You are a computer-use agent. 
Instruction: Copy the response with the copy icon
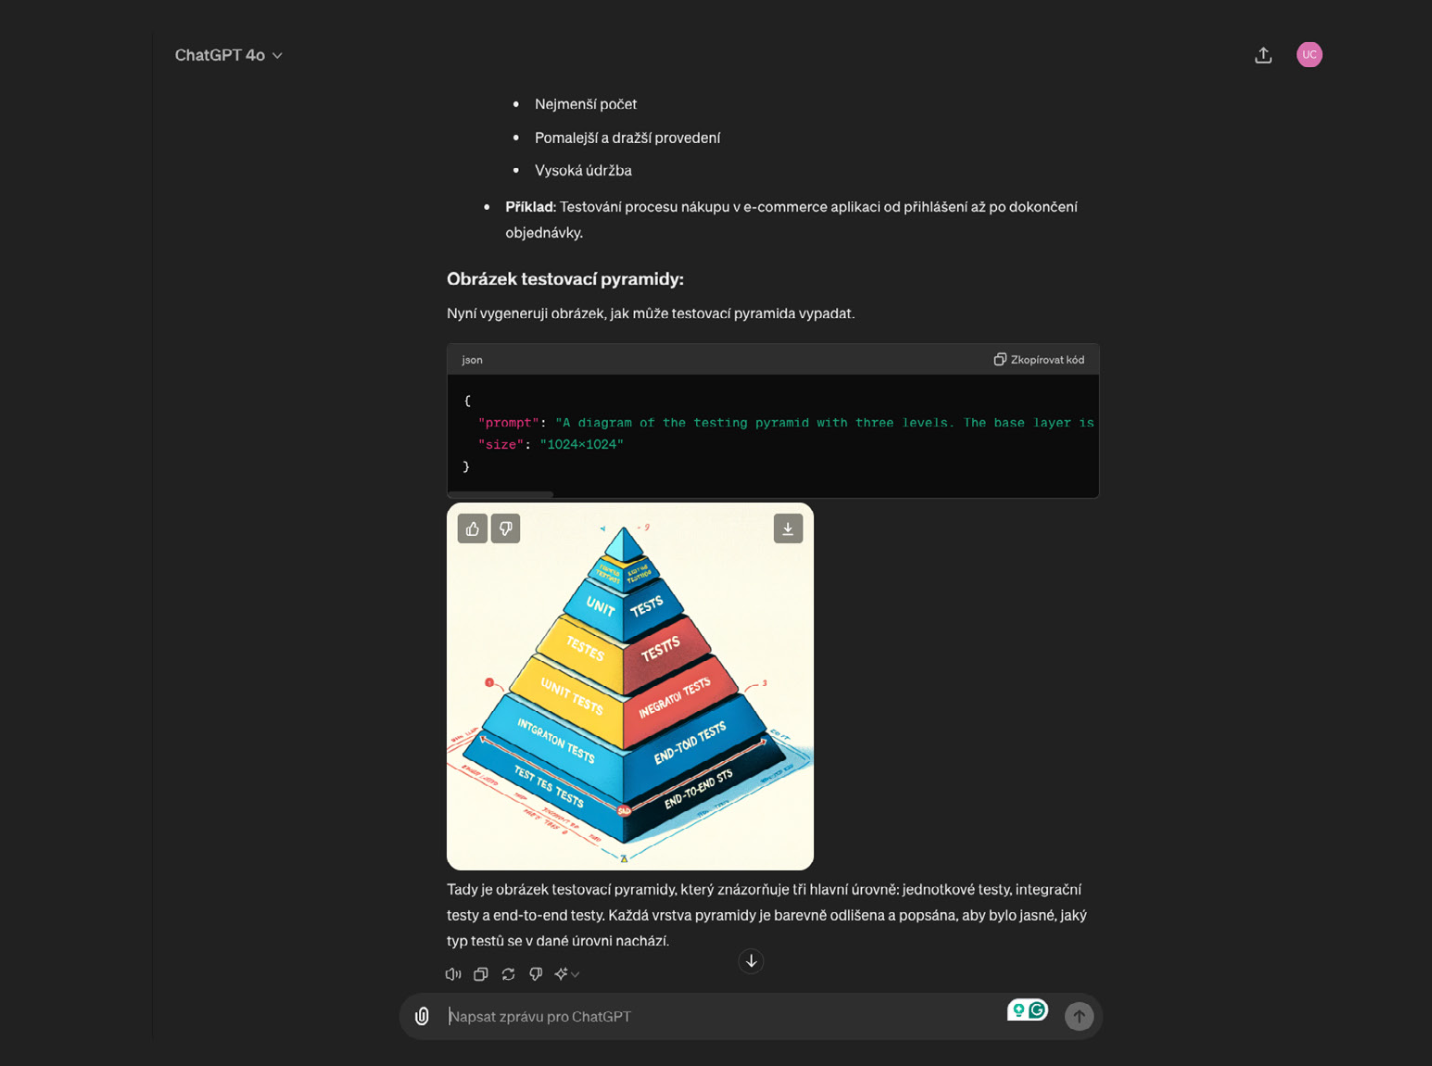coord(481,974)
